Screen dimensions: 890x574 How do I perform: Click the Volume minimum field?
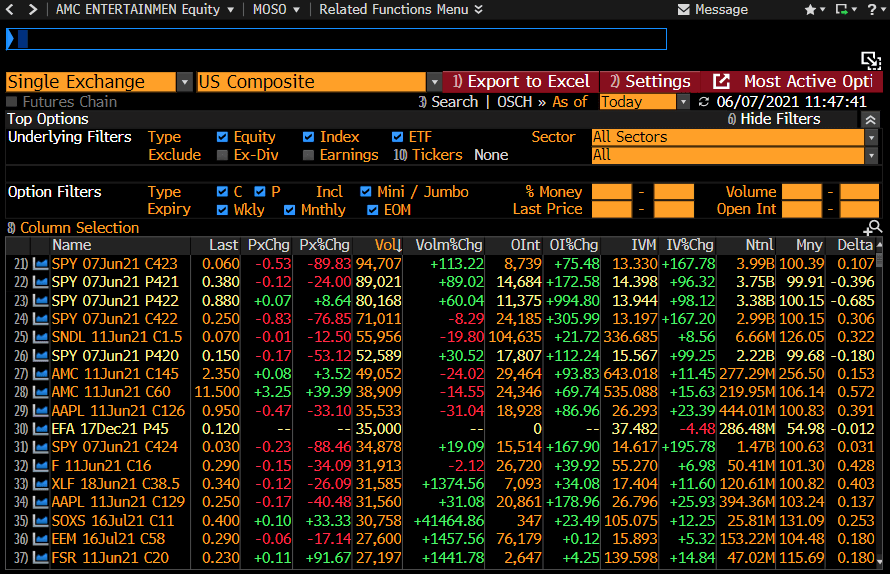click(x=801, y=192)
